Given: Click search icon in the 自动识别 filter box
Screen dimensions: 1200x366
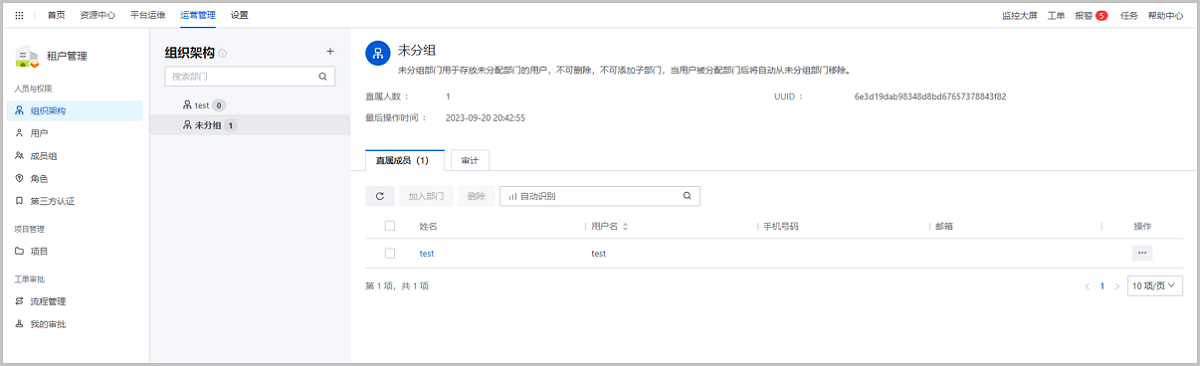Looking at the screenshot, I should (687, 196).
